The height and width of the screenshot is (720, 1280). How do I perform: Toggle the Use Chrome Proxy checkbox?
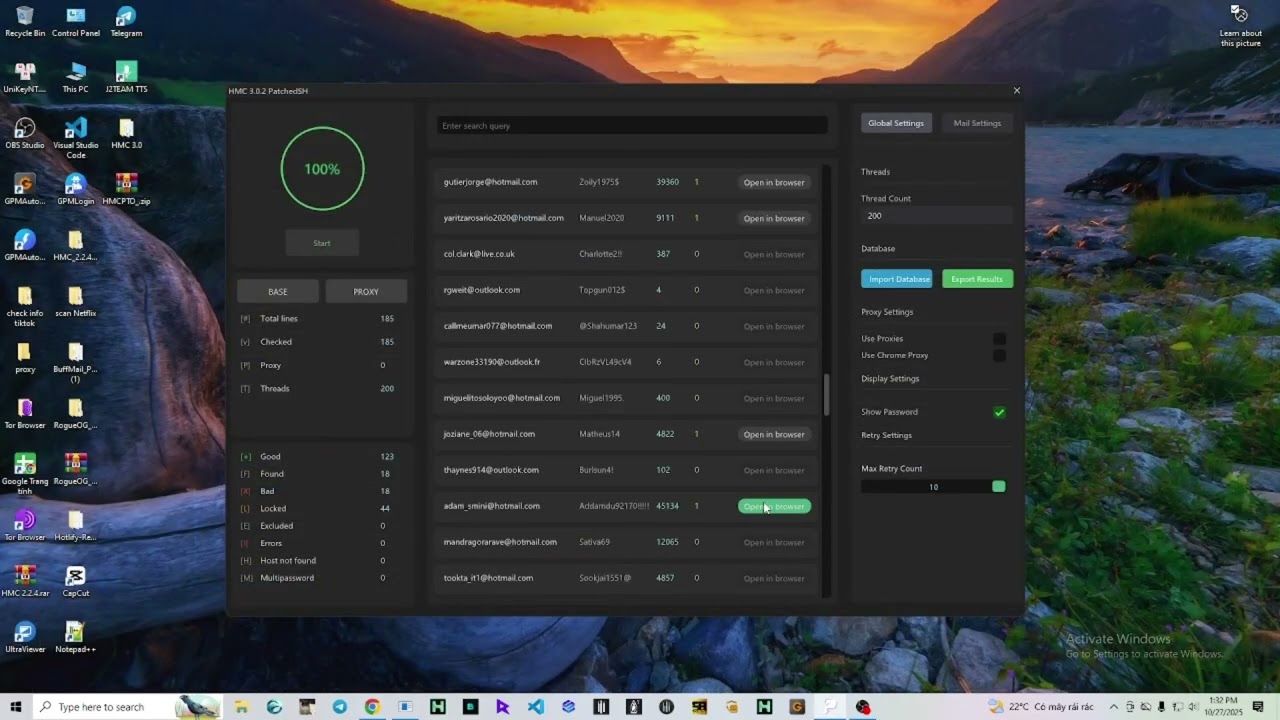coord(999,355)
